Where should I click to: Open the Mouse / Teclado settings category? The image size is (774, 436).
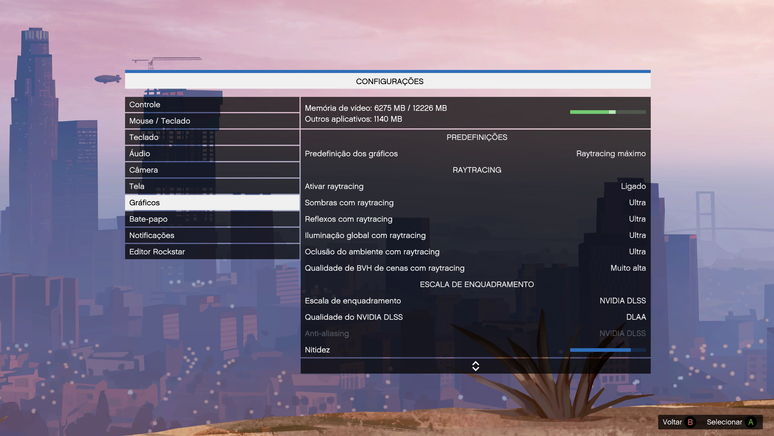click(x=212, y=121)
